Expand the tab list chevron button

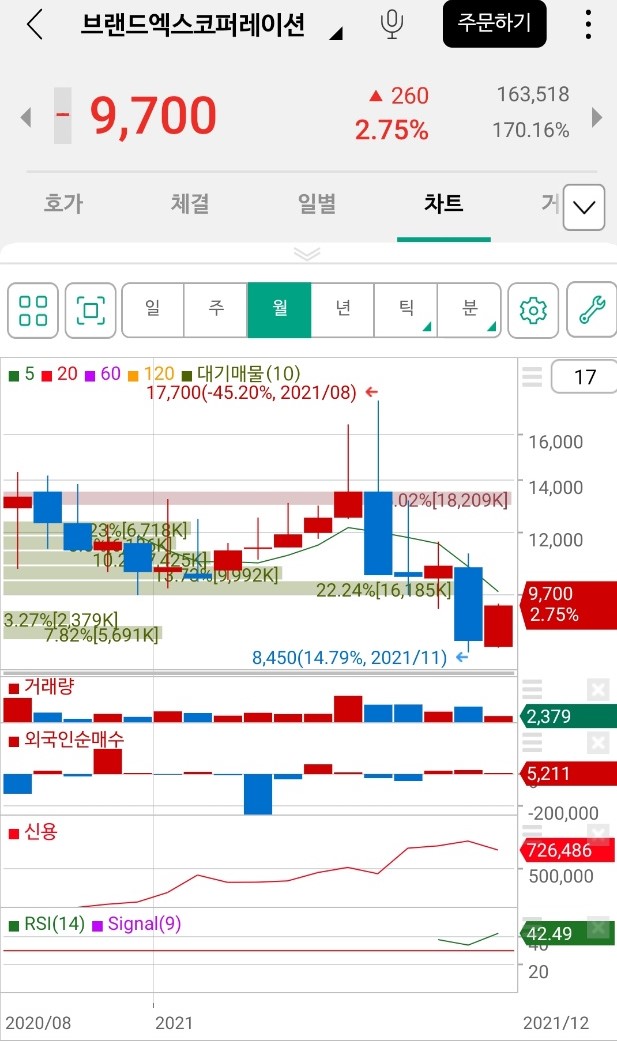coord(584,208)
